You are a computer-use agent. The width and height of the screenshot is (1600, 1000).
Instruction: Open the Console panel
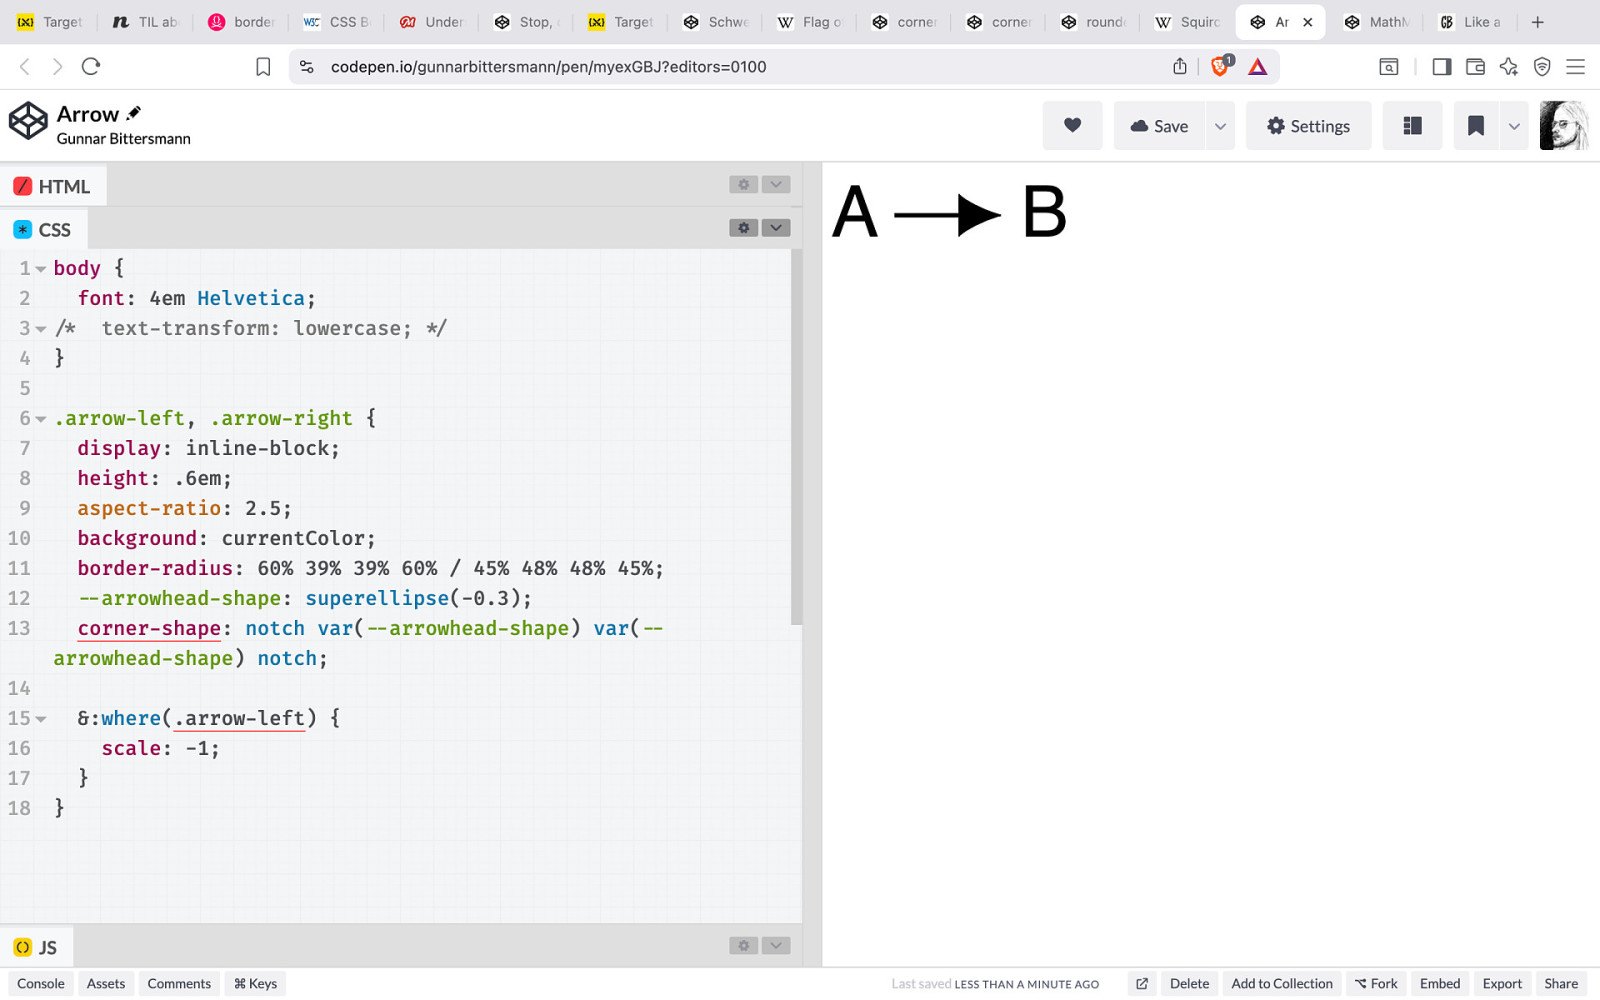(x=41, y=984)
